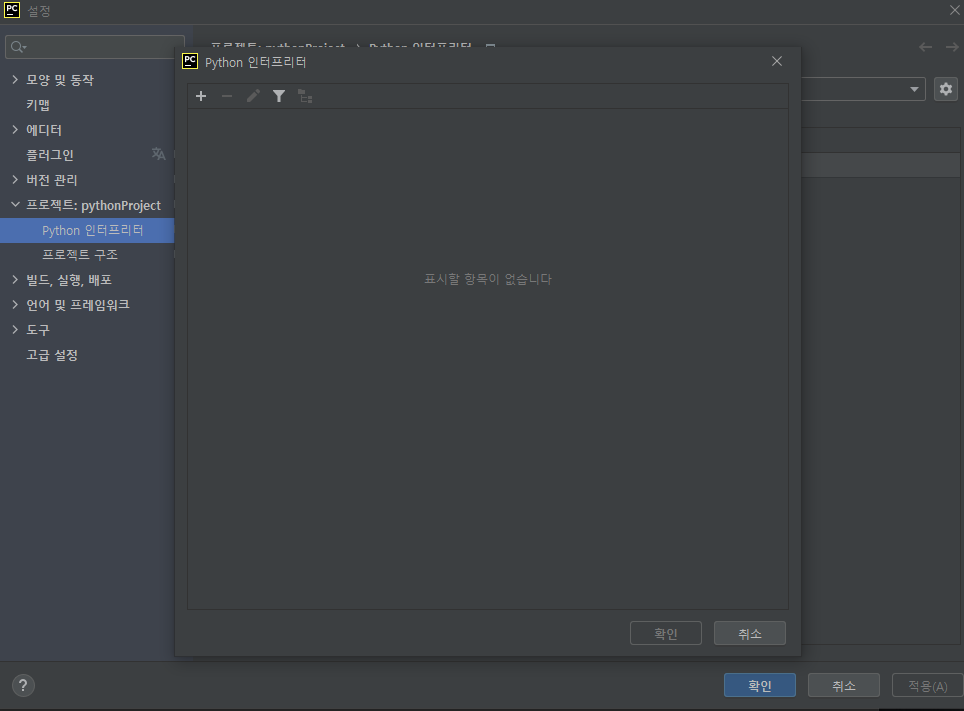Click the show paths tree icon
This screenshot has height=711, width=964.
click(305, 96)
